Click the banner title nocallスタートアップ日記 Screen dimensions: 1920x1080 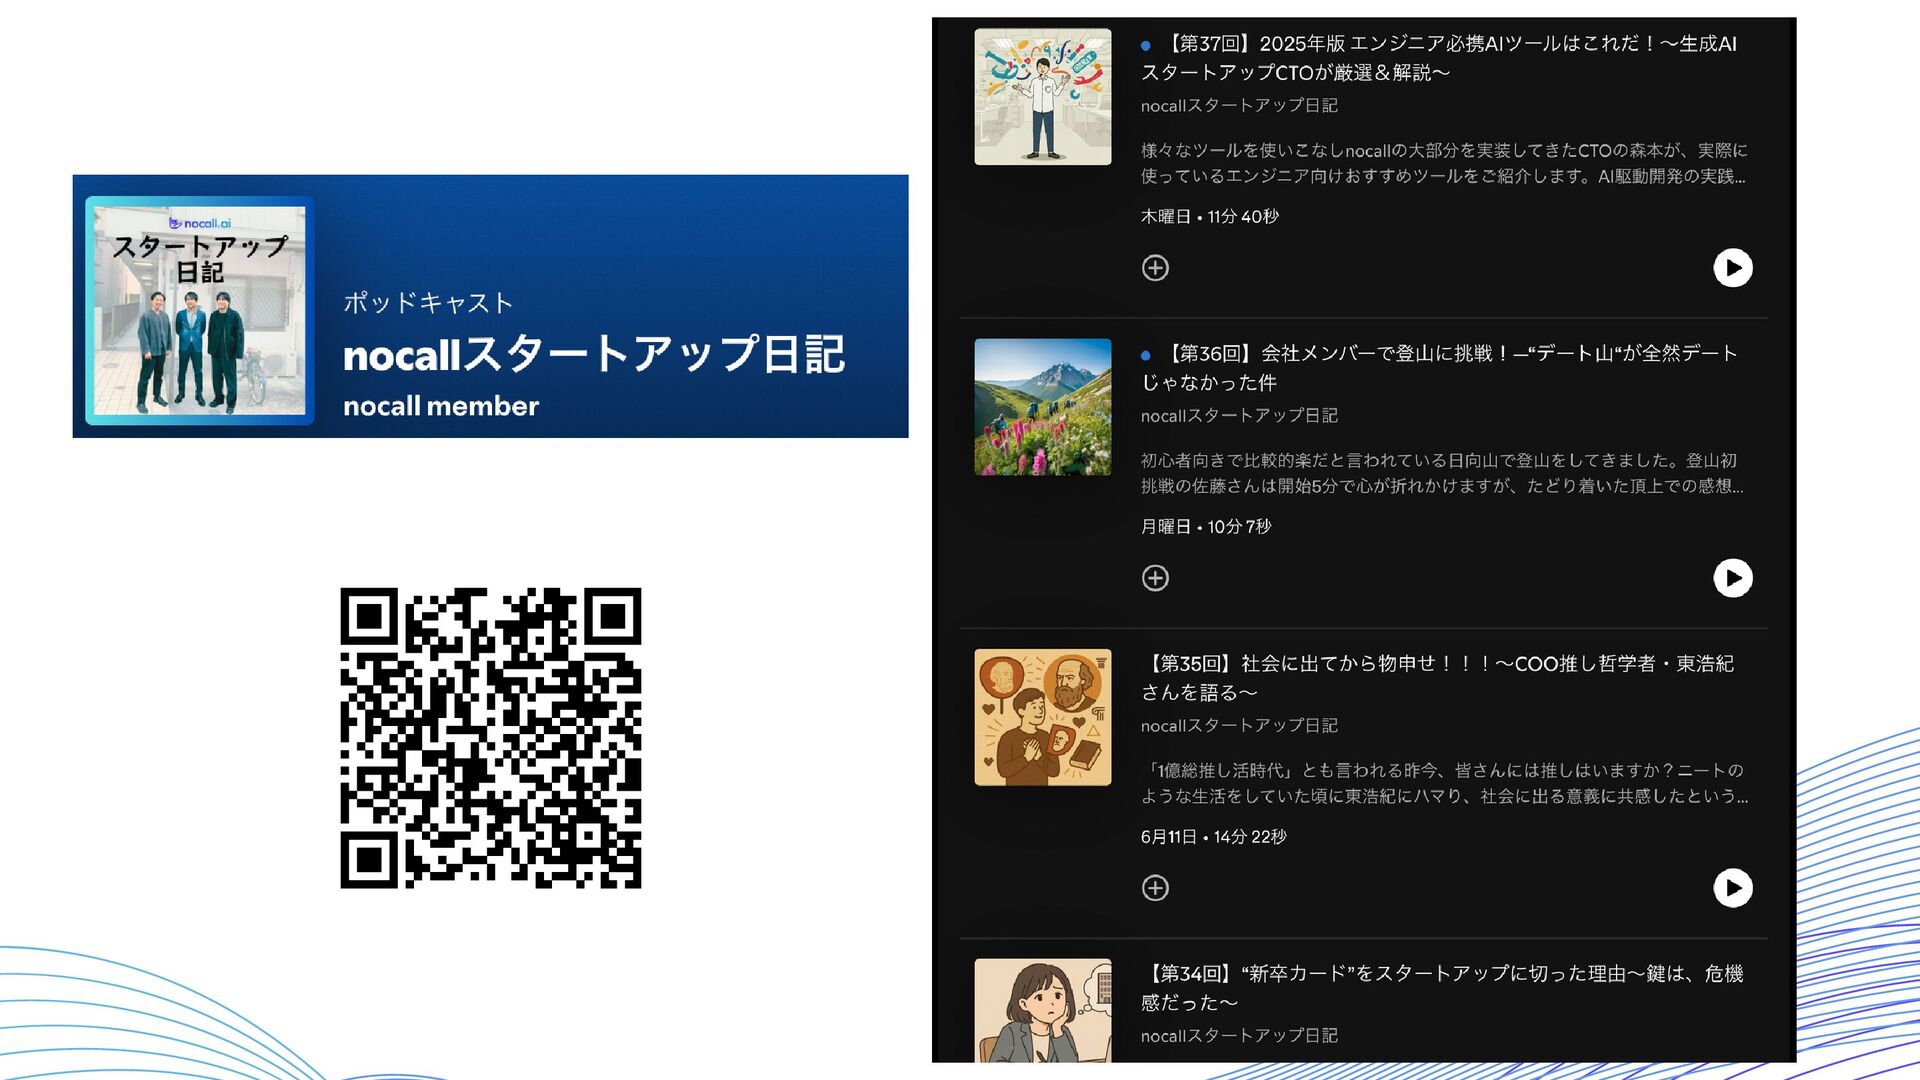tap(594, 355)
